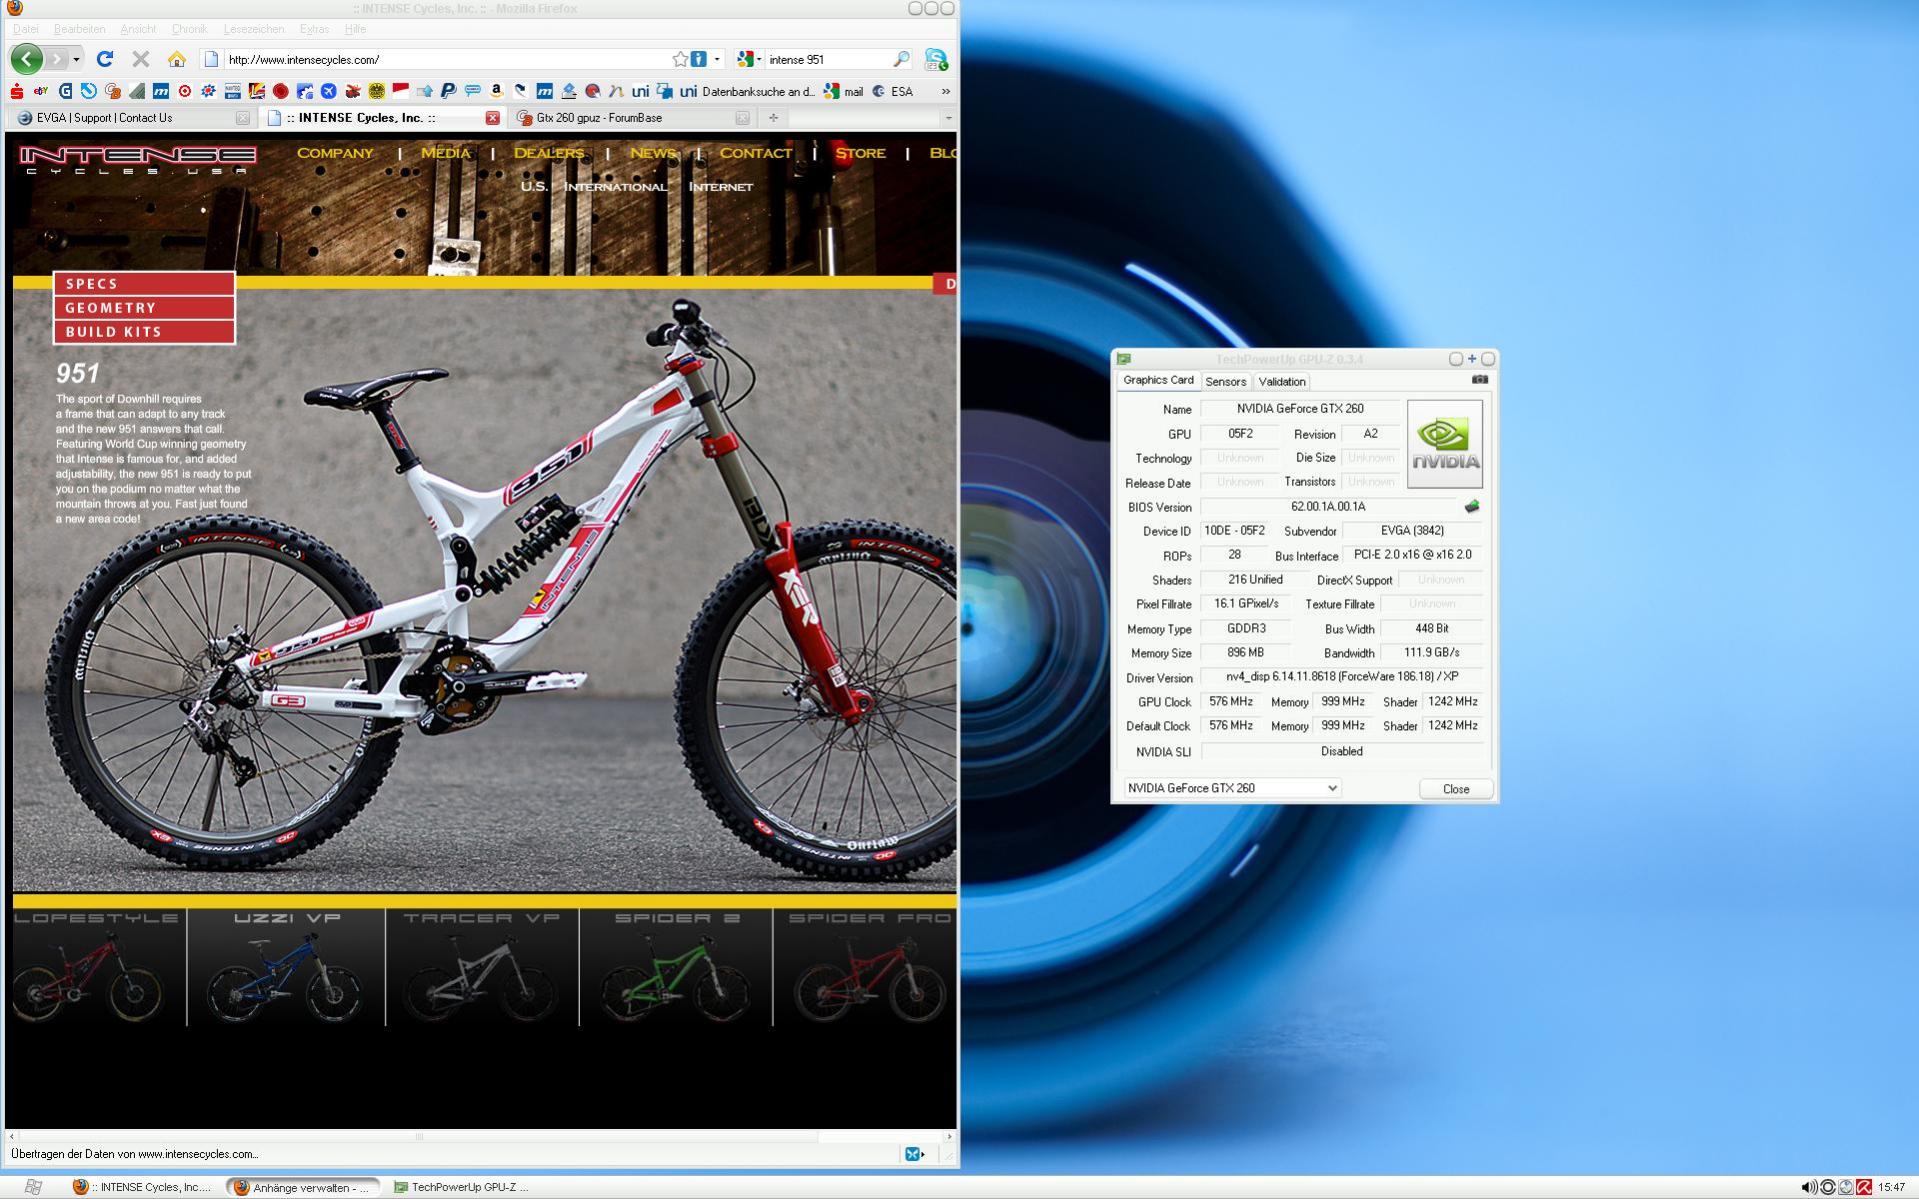Save the GPU-Z BIOS with the chip icon
Screen dimensions: 1919x1199
[1471, 507]
